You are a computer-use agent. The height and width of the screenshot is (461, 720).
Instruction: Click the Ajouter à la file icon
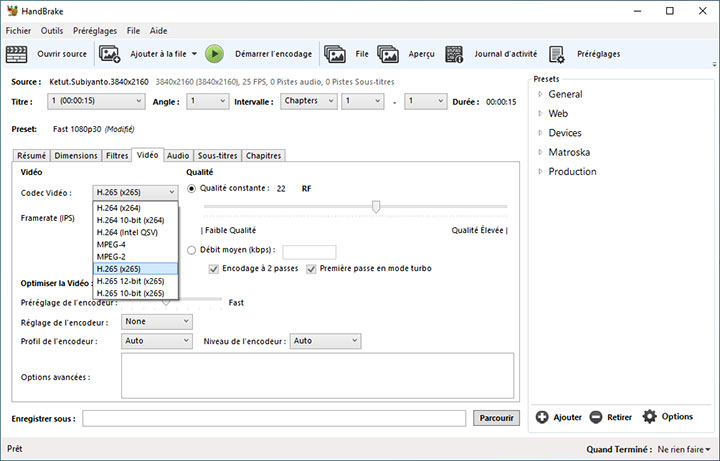point(110,54)
